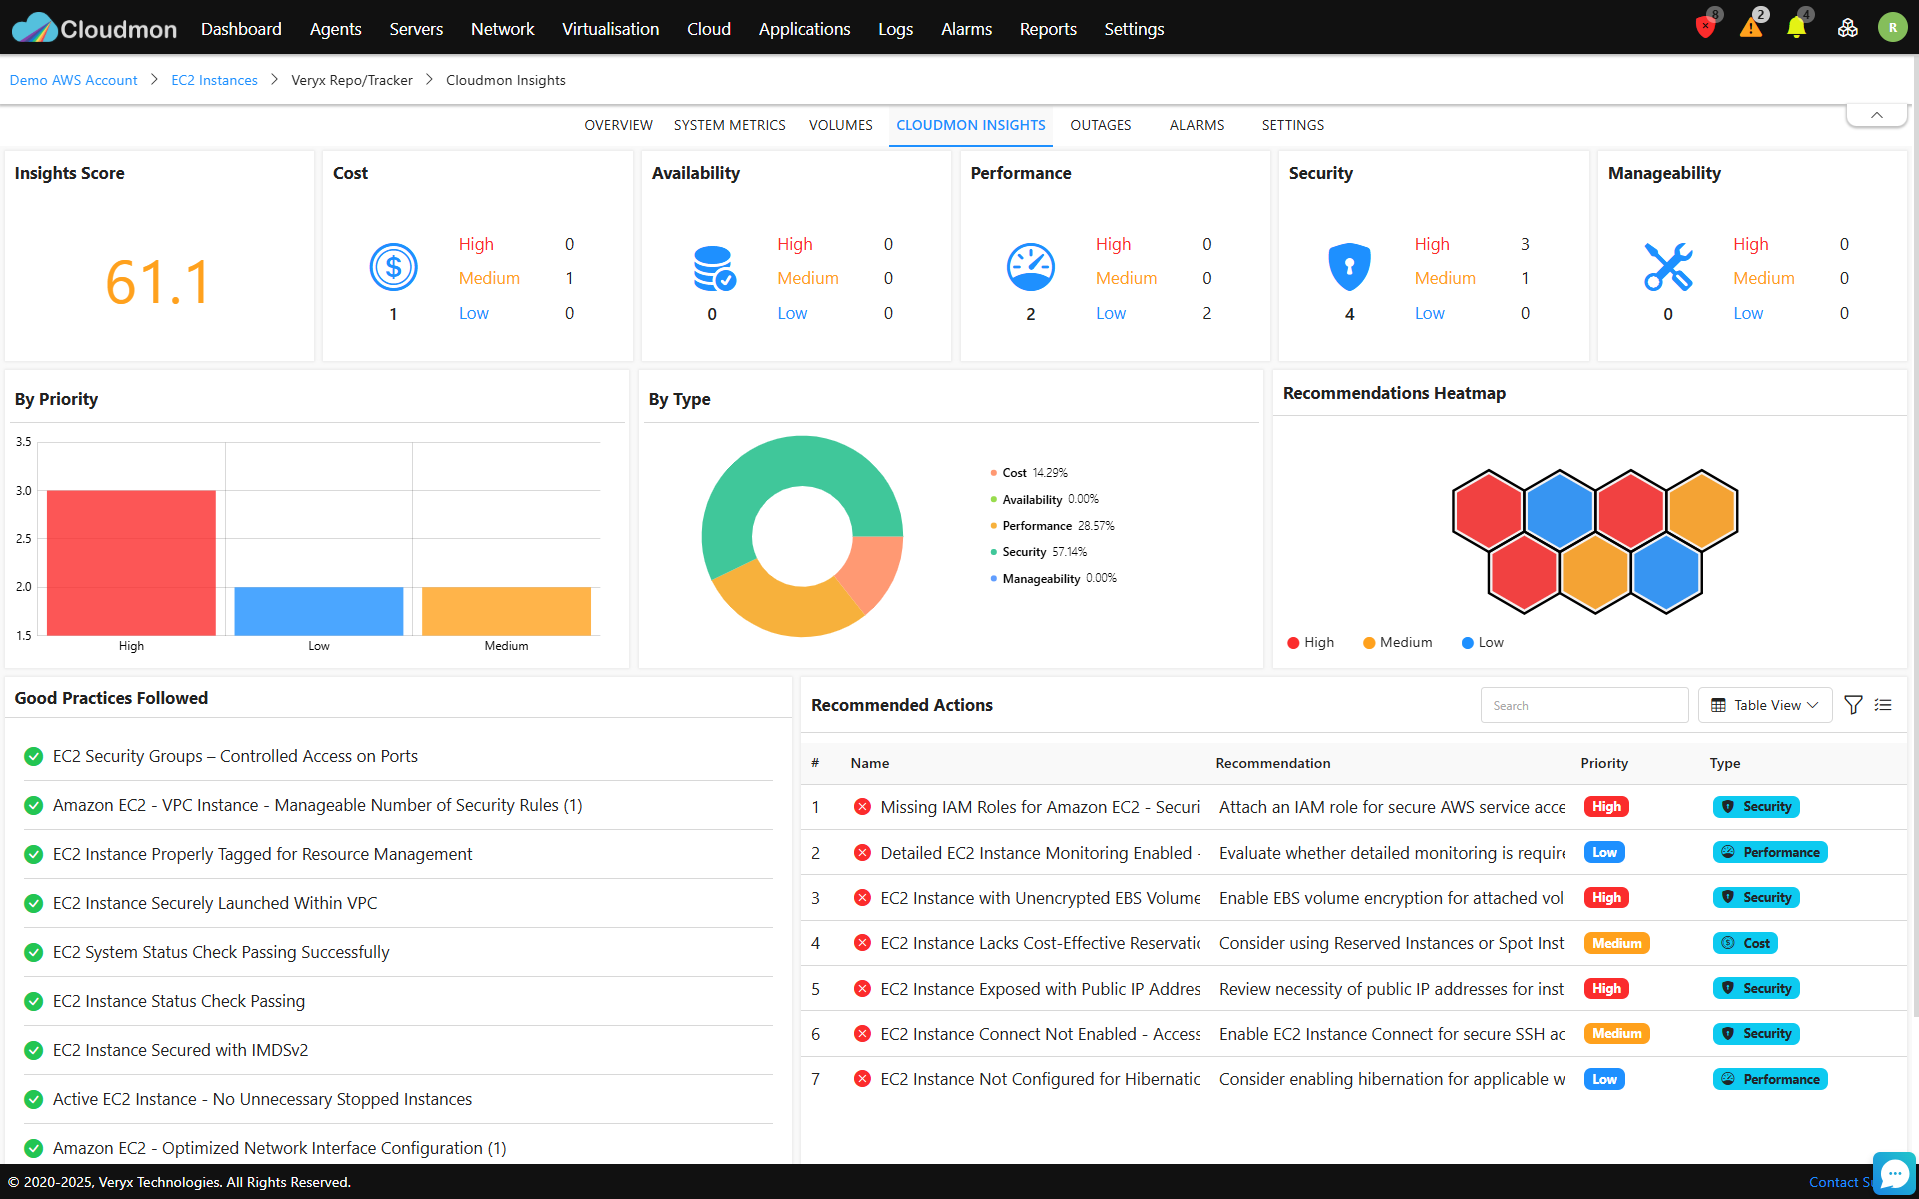1919x1199 pixels.
Task: Click the Cost type badge in row 4
Action: 1745,943
